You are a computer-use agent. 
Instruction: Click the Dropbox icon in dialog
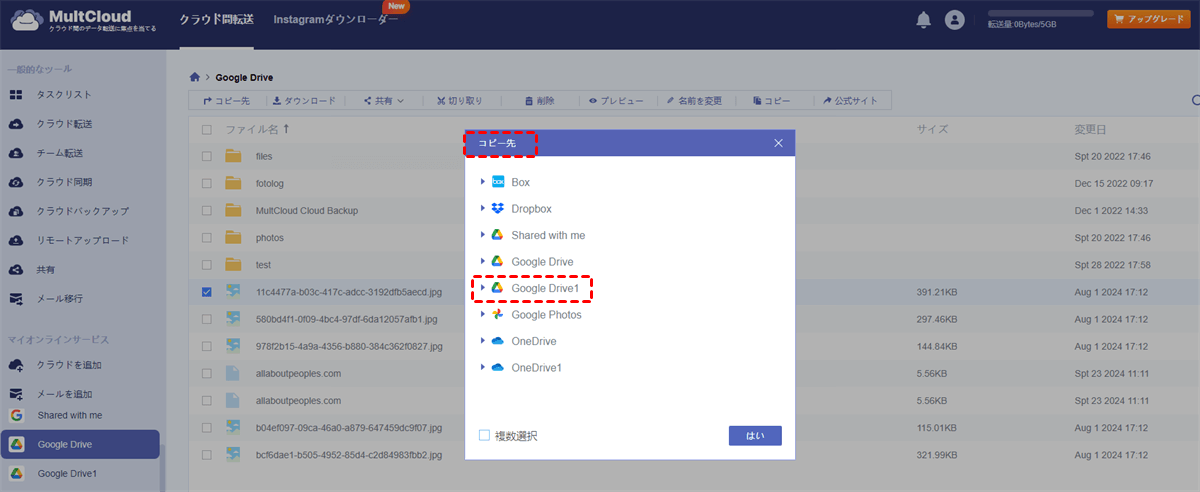pos(497,208)
